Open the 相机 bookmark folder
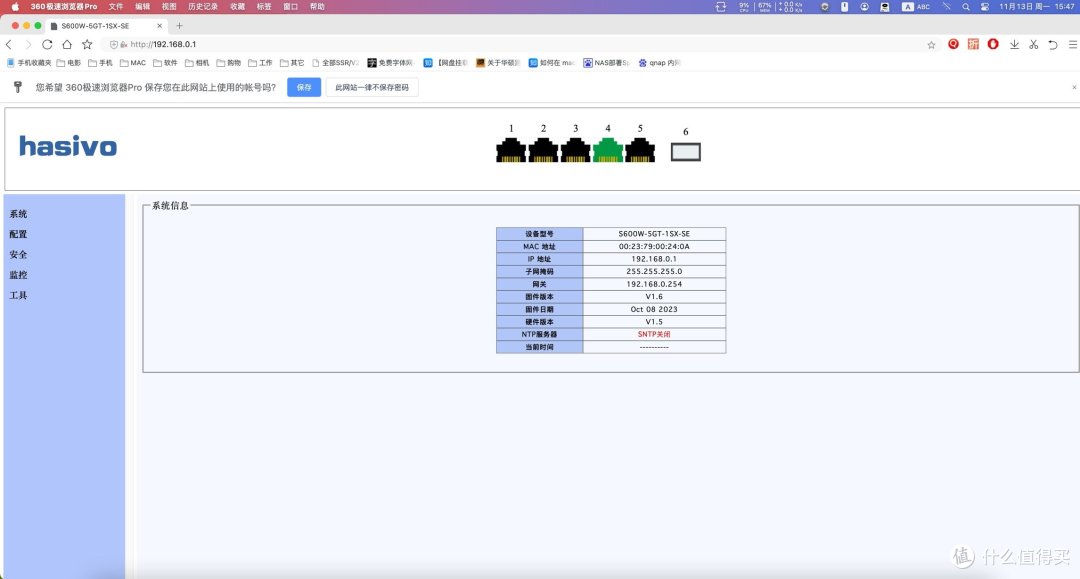This screenshot has width=1080, height=579. click(x=197, y=63)
